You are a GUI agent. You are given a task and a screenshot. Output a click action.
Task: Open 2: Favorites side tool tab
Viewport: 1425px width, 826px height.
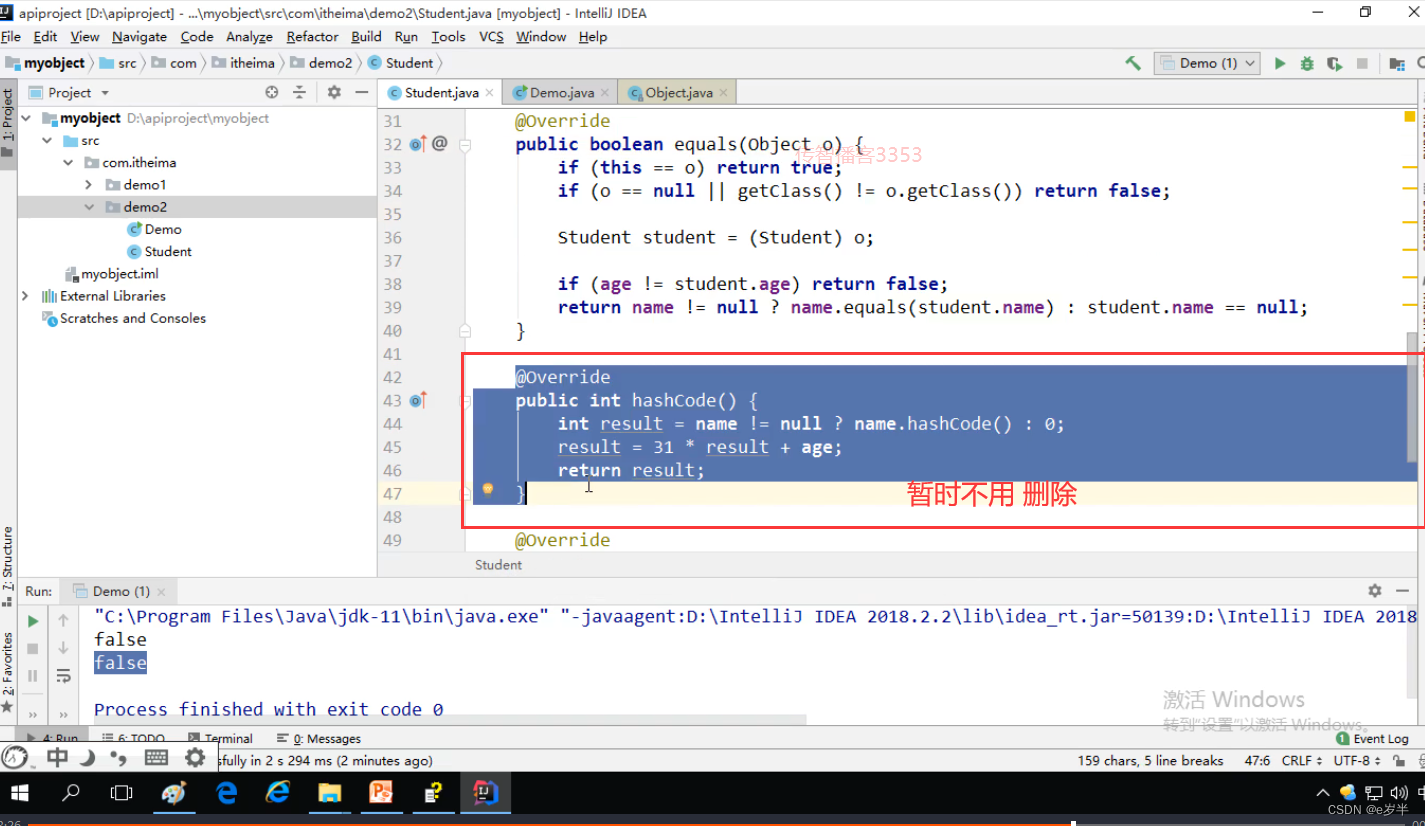pyautogui.click(x=8, y=672)
